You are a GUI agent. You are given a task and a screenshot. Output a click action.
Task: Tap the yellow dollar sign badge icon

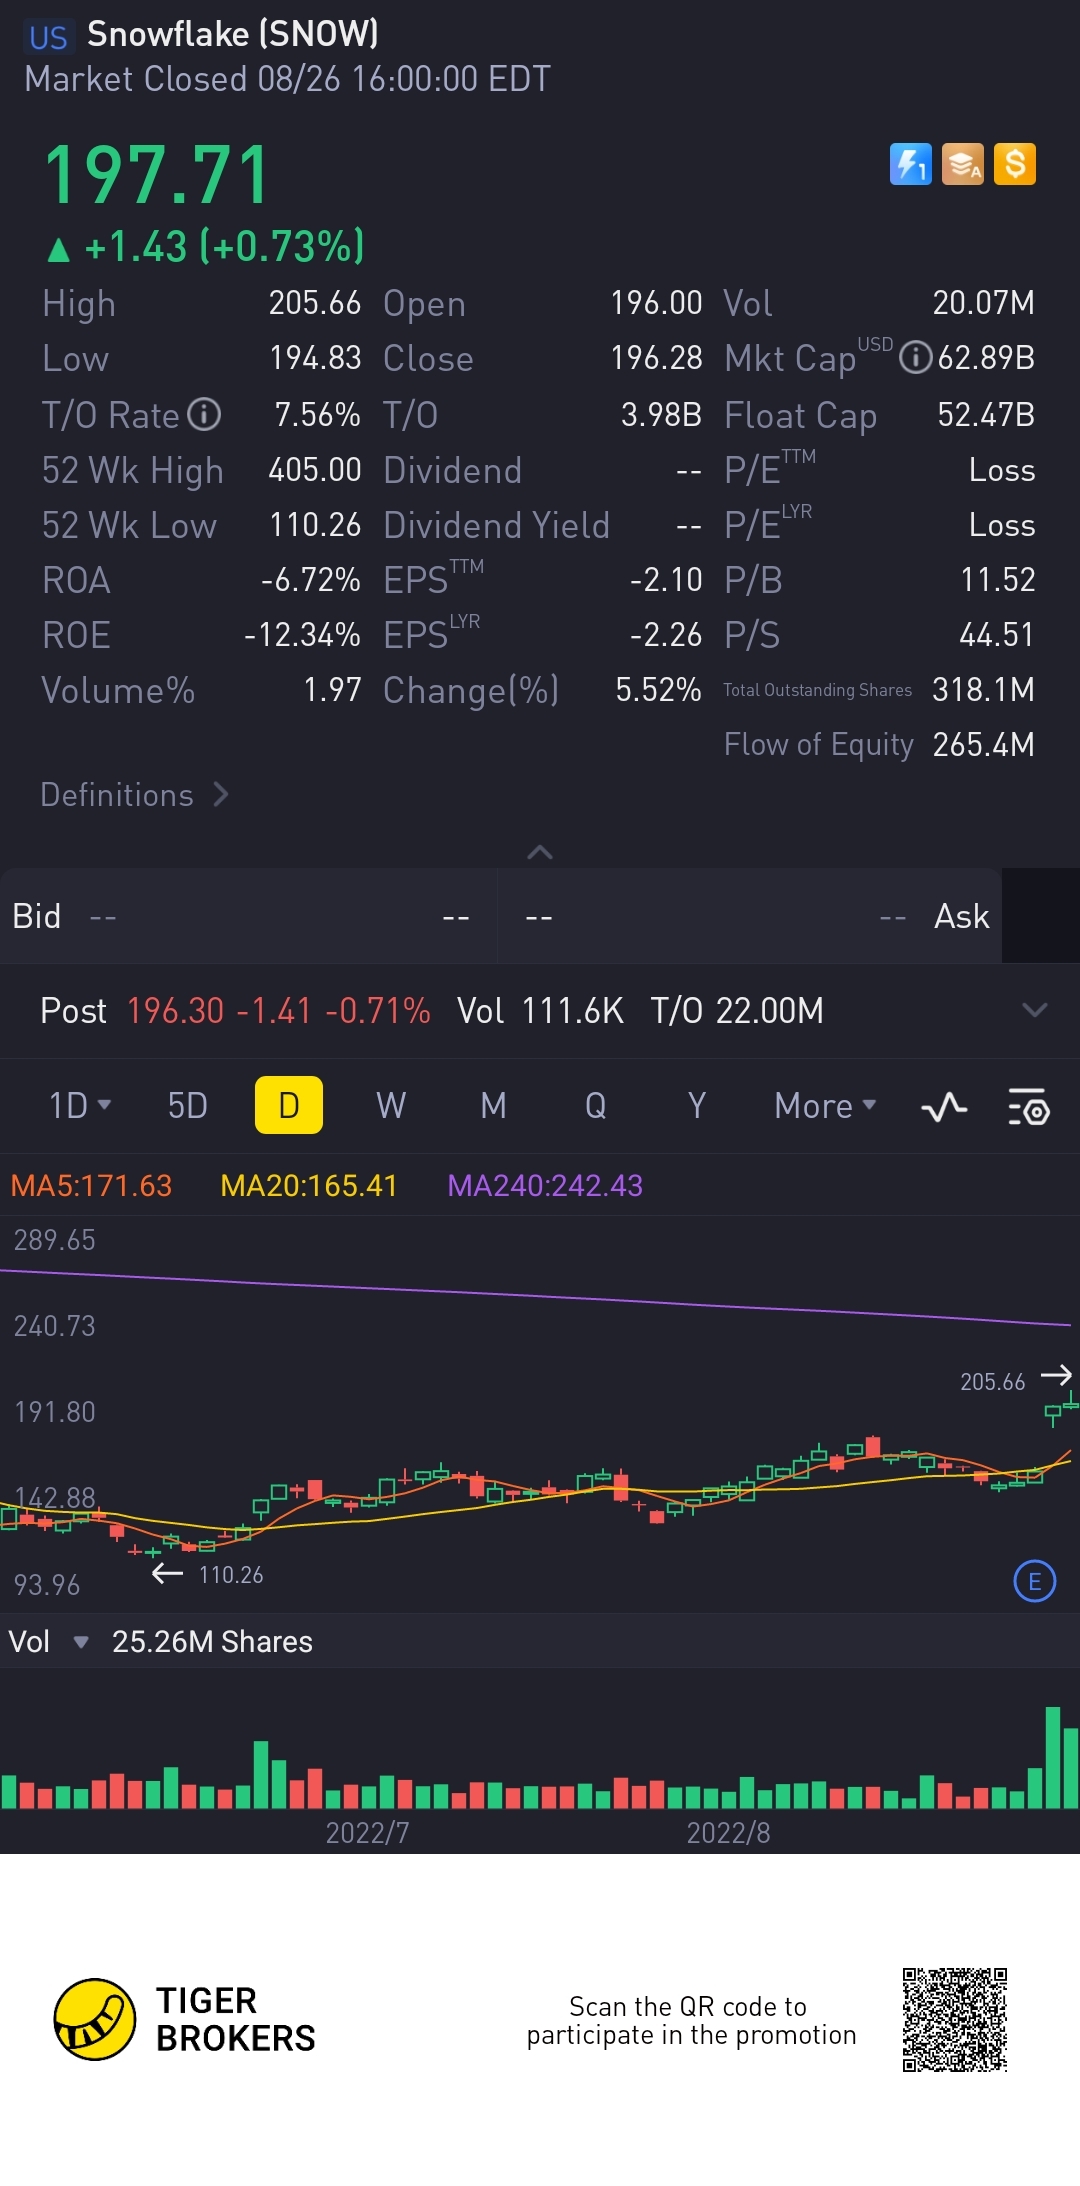click(1014, 164)
